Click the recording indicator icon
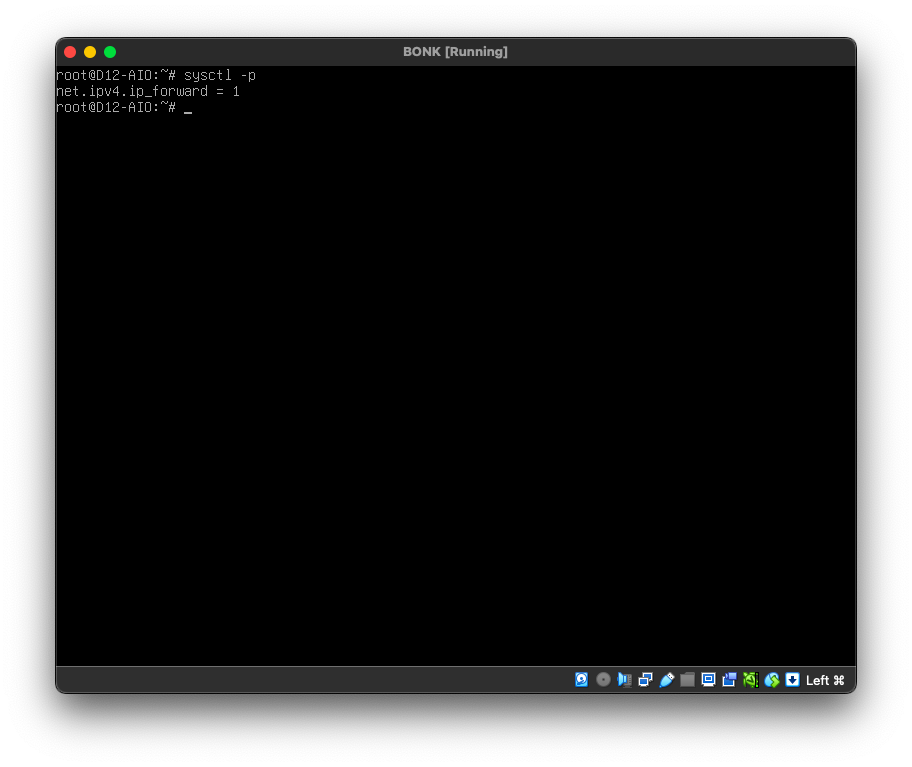 (729, 680)
